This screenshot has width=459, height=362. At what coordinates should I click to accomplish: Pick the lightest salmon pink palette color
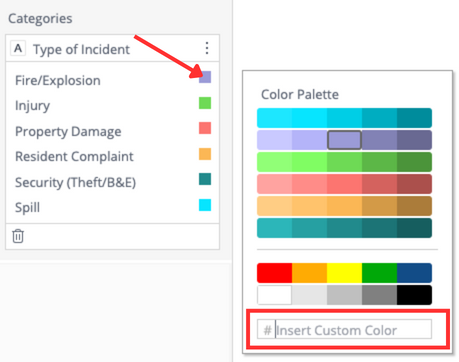click(x=274, y=184)
